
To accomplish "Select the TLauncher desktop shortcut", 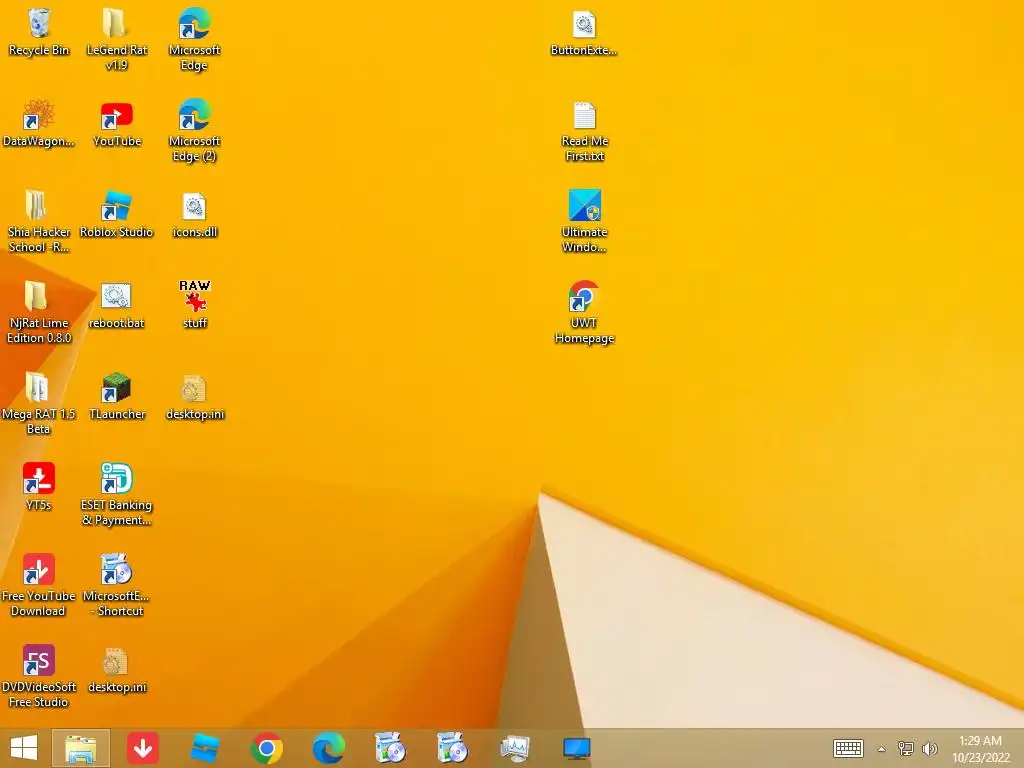I will coord(116,396).
